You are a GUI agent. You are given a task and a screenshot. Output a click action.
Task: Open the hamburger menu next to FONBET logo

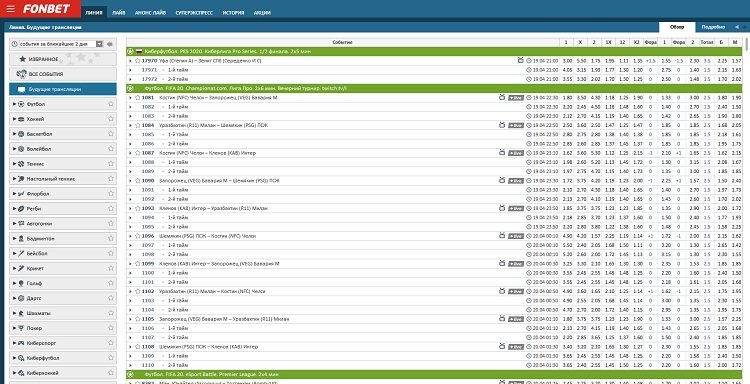coord(11,9)
